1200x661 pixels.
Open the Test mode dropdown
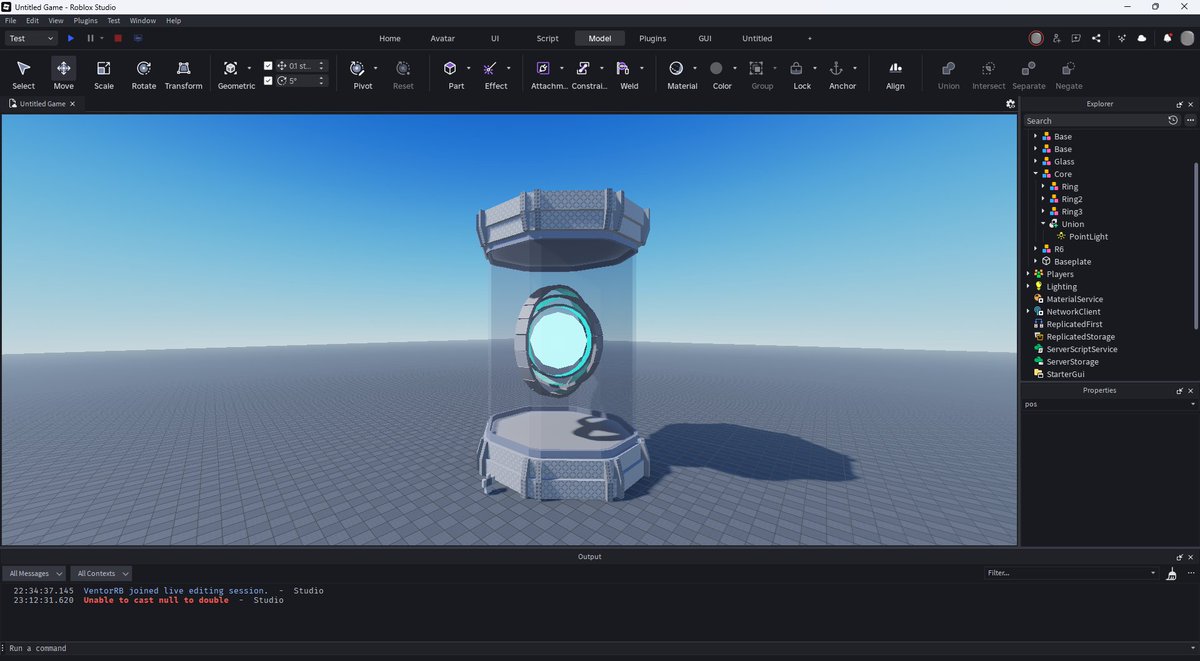click(30, 38)
